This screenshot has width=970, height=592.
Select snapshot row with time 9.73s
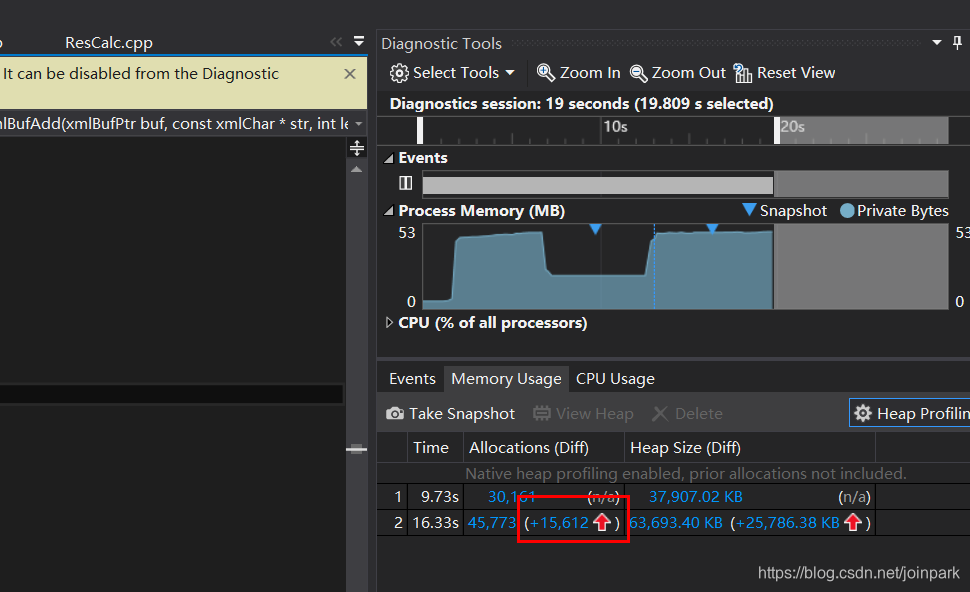tap(625, 497)
